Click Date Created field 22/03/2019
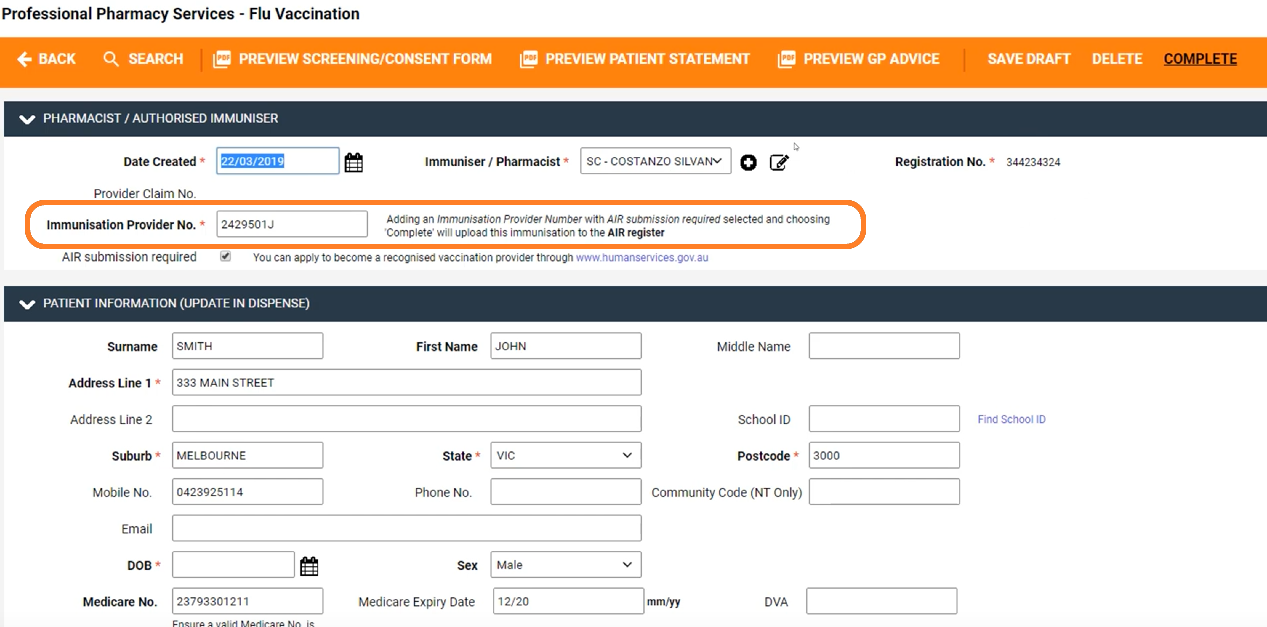Viewport: 1267px width, 627px height. click(278, 161)
